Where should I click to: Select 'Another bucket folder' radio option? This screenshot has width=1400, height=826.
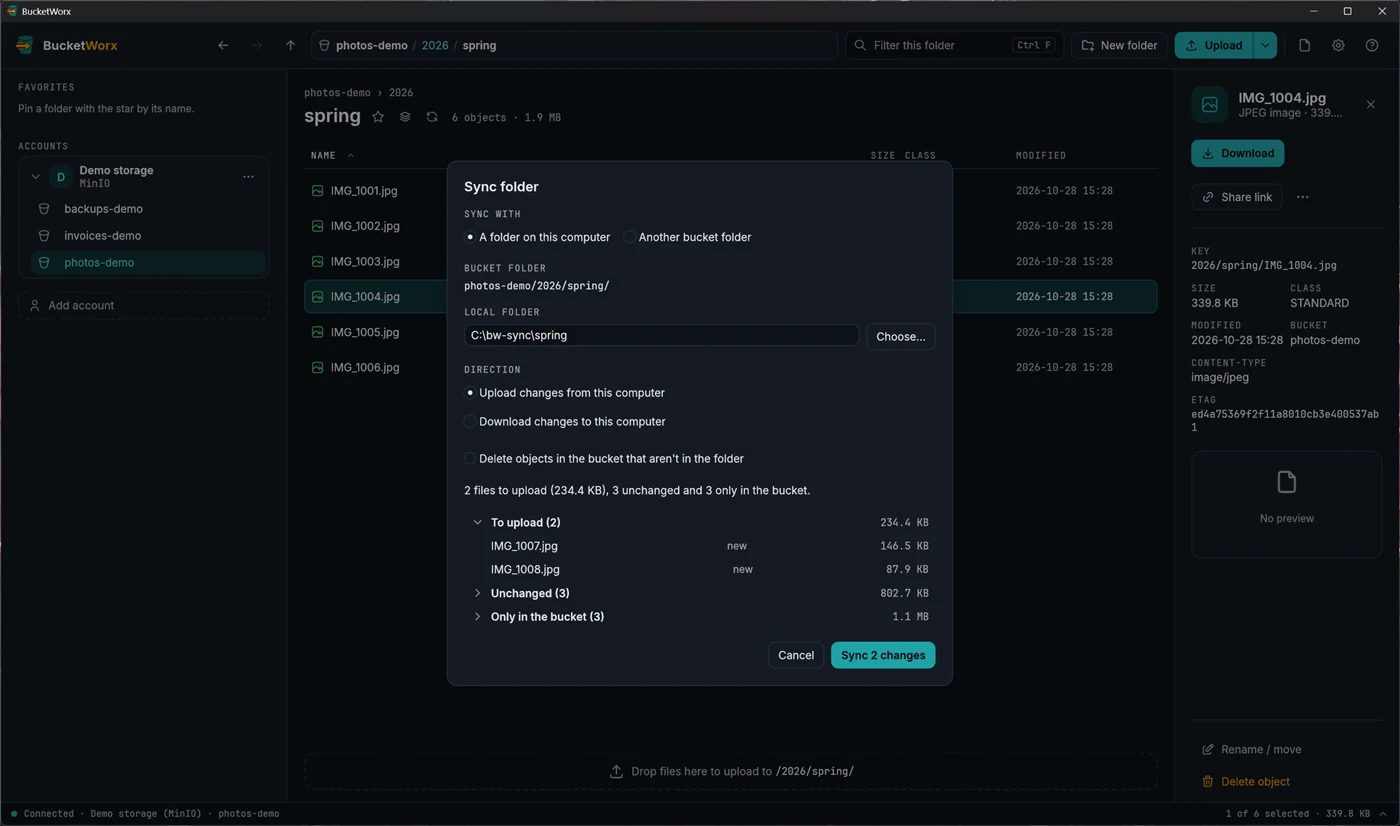click(x=629, y=237)
